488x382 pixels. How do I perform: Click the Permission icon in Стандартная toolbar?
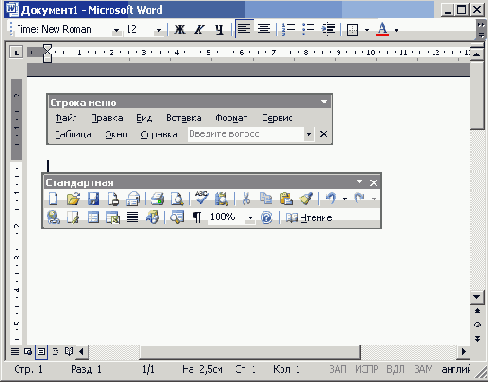113,199
